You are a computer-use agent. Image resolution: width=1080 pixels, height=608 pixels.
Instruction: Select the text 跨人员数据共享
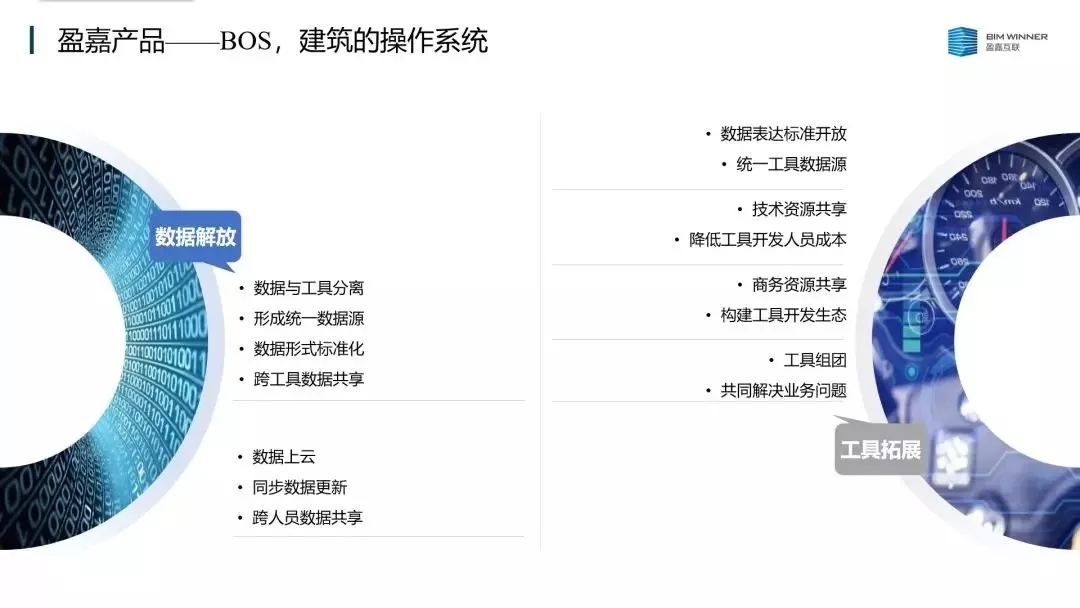(x=308, y=518)
